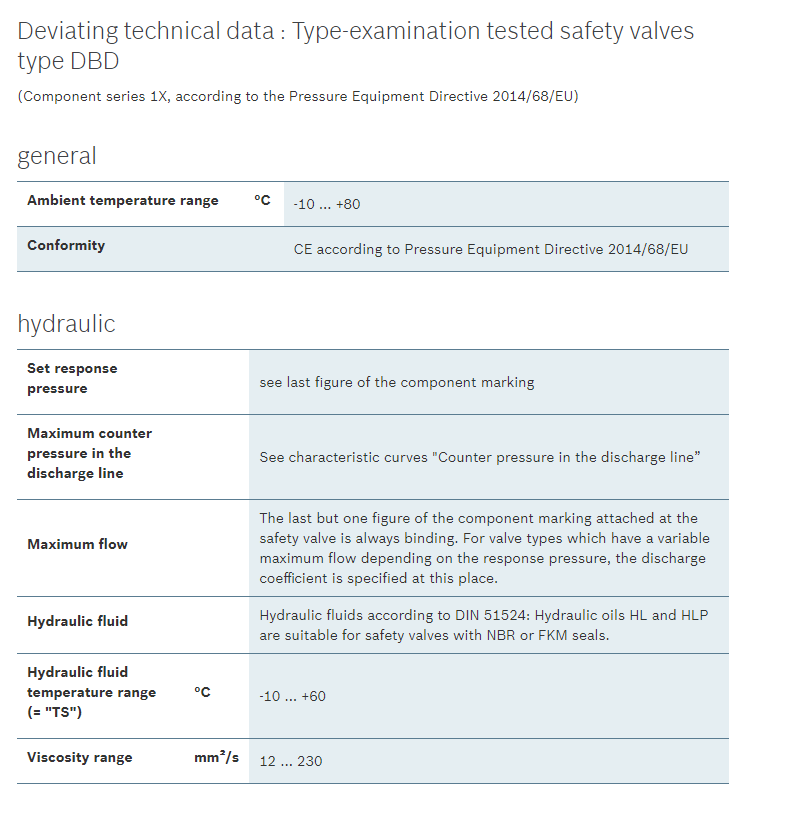
Task: Click the 'See characteristic curves' value text
Action: (479, 457)
